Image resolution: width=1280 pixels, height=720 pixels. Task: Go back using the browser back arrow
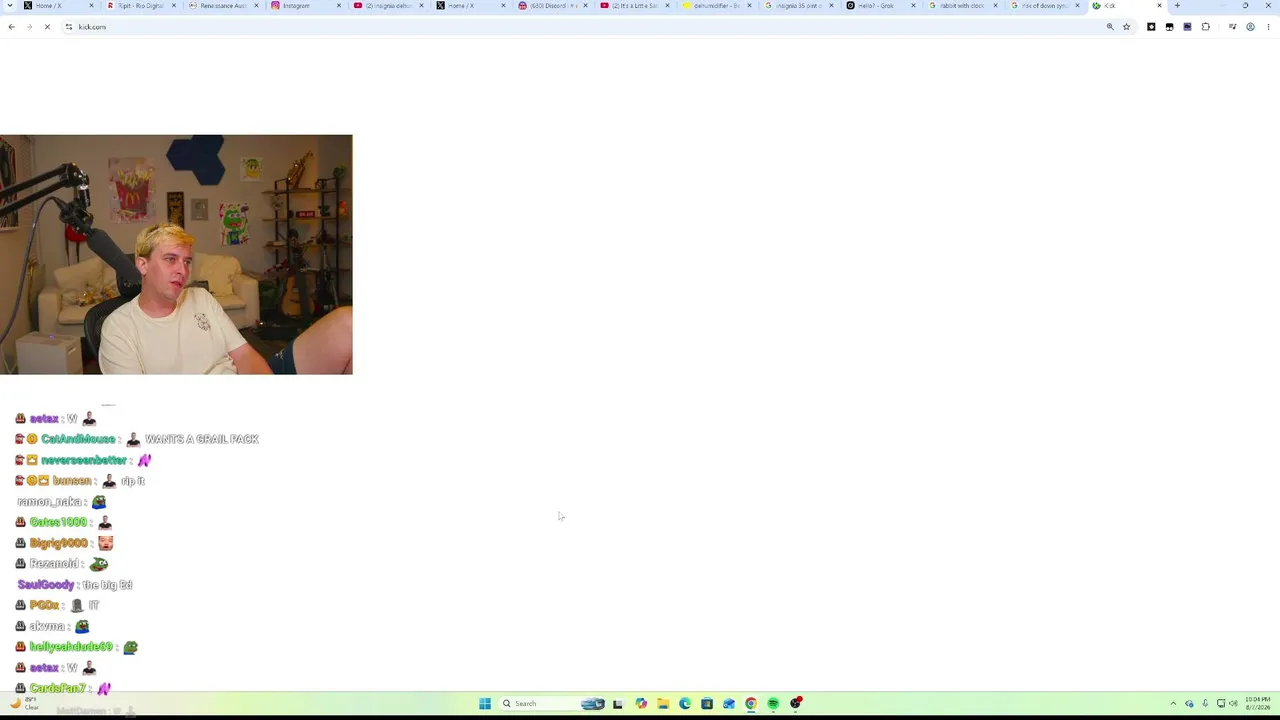[11, 27]
